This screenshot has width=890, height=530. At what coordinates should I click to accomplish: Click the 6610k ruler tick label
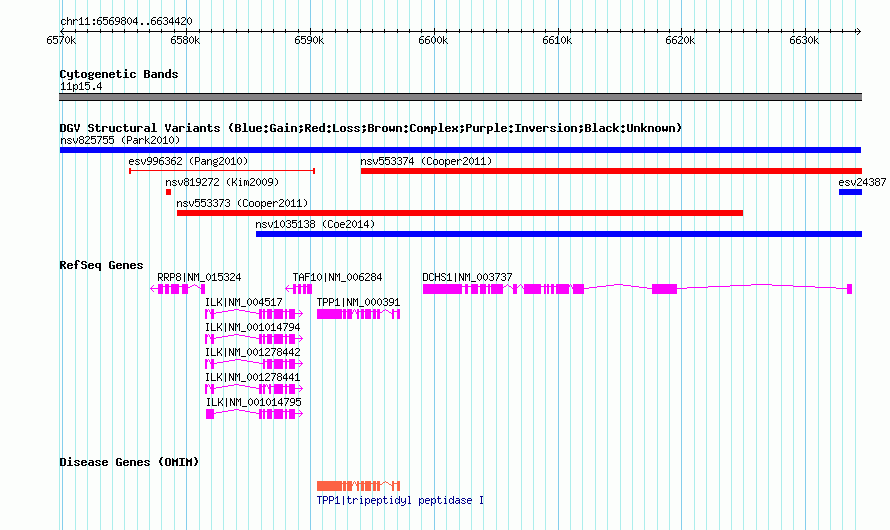[557, 40]
